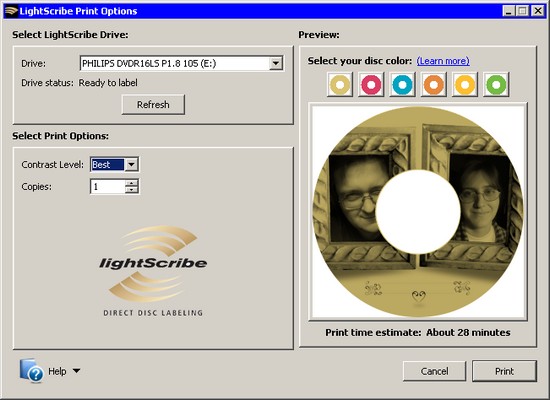The image size is (550, 400).
Task: Select the orange disc color
Action: click(x=434, y=85)
